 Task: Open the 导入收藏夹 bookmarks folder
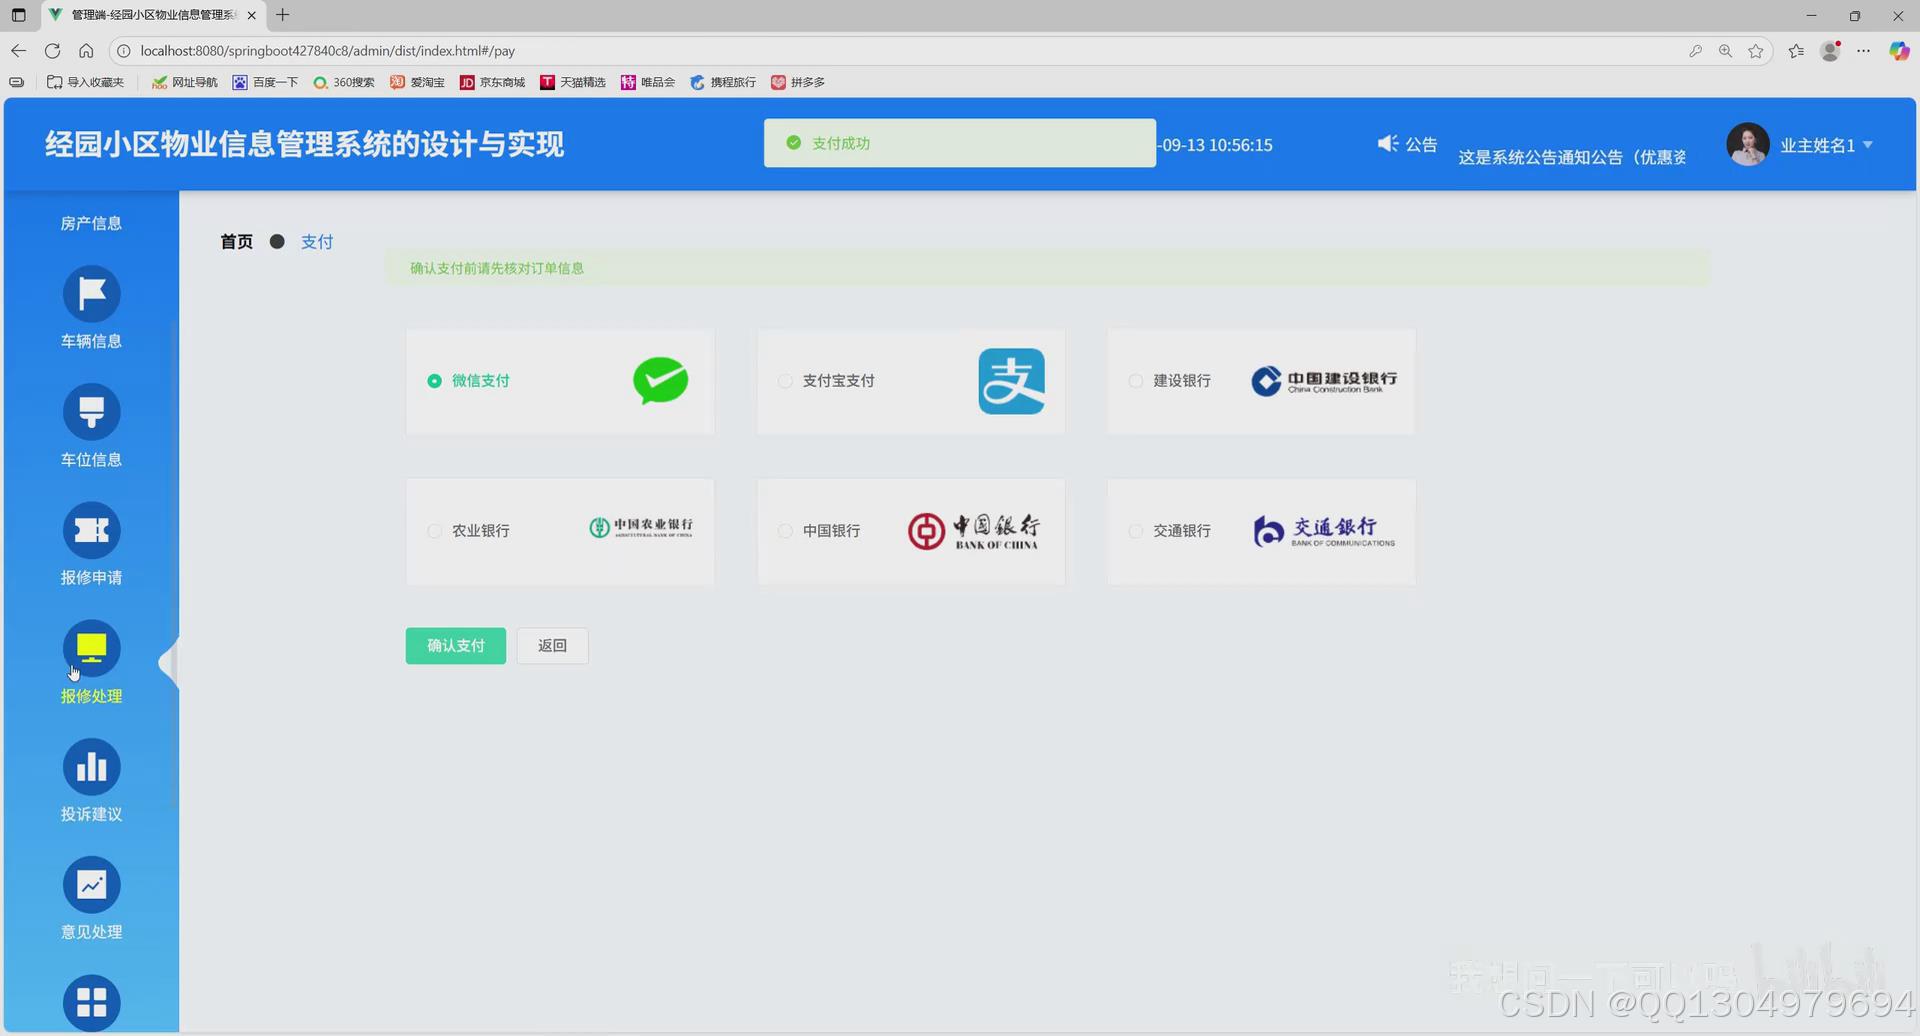click(86, 82)
